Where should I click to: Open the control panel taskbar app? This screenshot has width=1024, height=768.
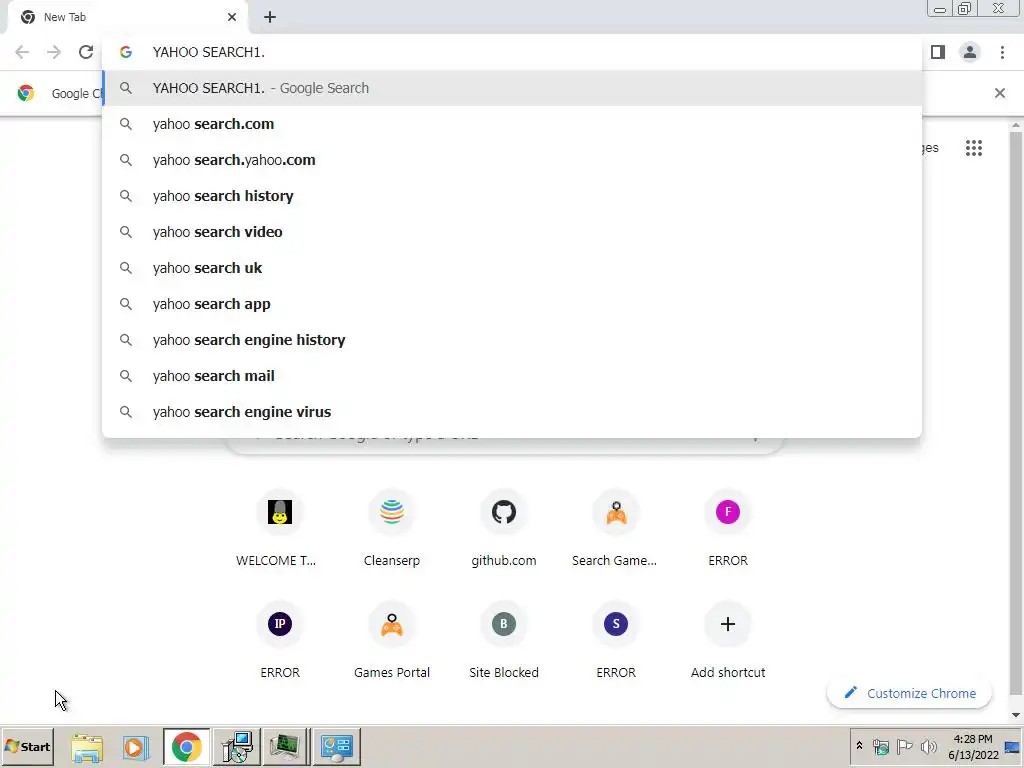[337, 747]
